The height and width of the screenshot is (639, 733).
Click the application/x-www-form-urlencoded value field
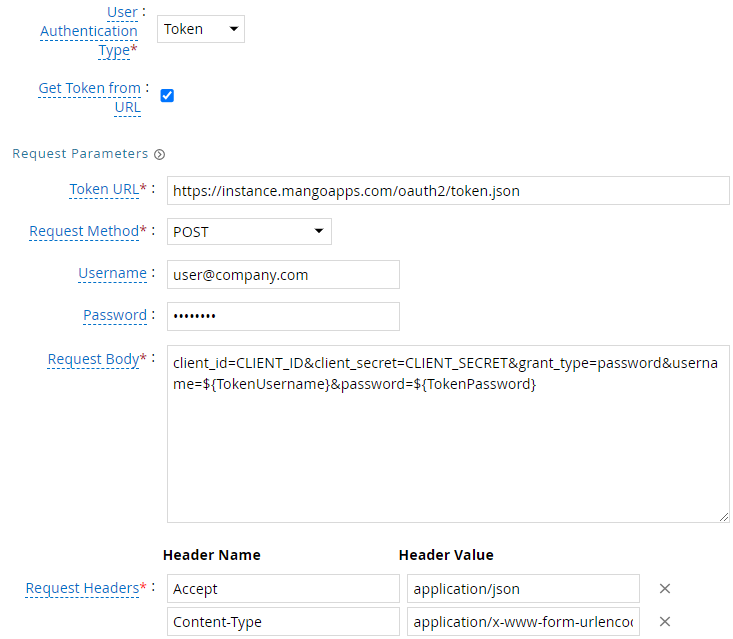[523, 622]
